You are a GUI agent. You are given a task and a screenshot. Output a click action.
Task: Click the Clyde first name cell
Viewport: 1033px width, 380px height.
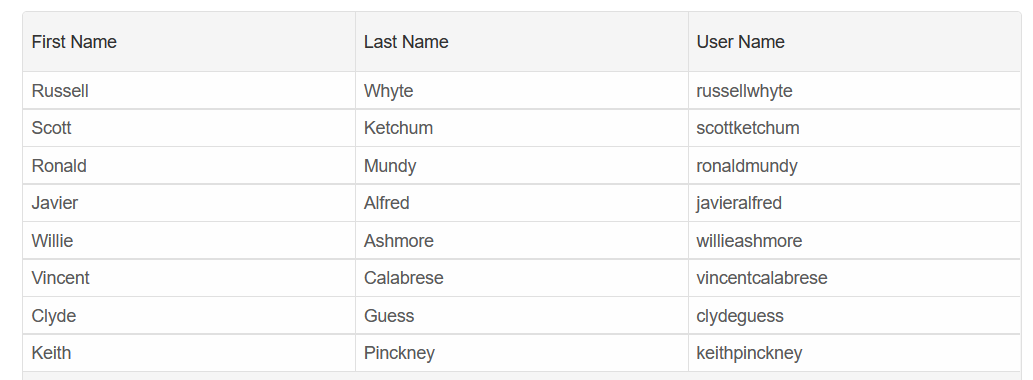[189, 315]
